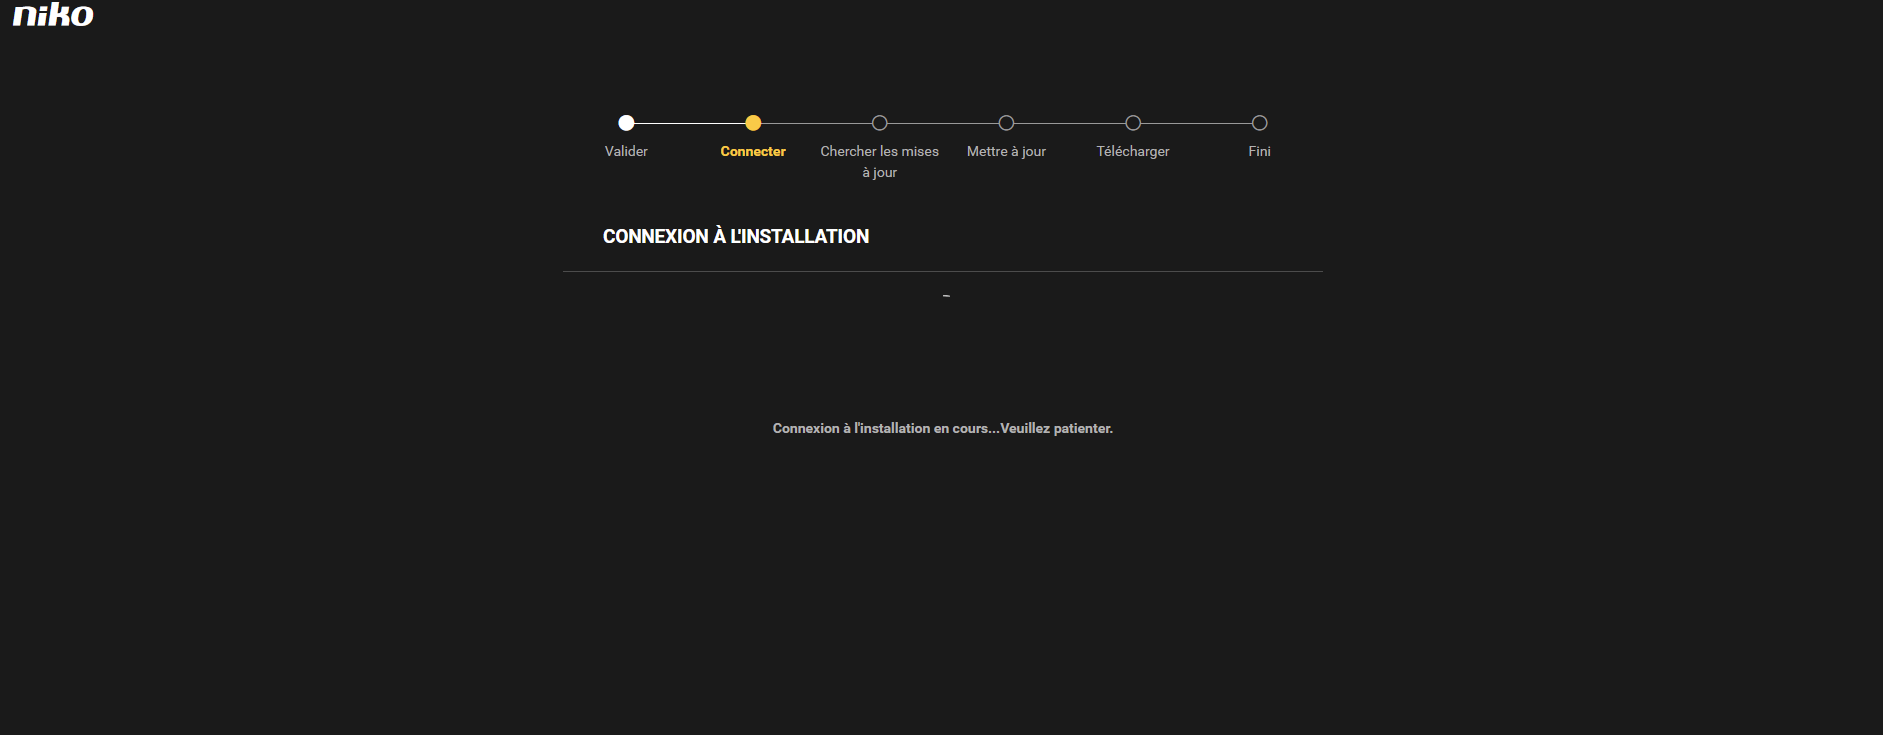Click the Connexion en cours status message
The image size is (1883, 735).
tap(942, 428)
